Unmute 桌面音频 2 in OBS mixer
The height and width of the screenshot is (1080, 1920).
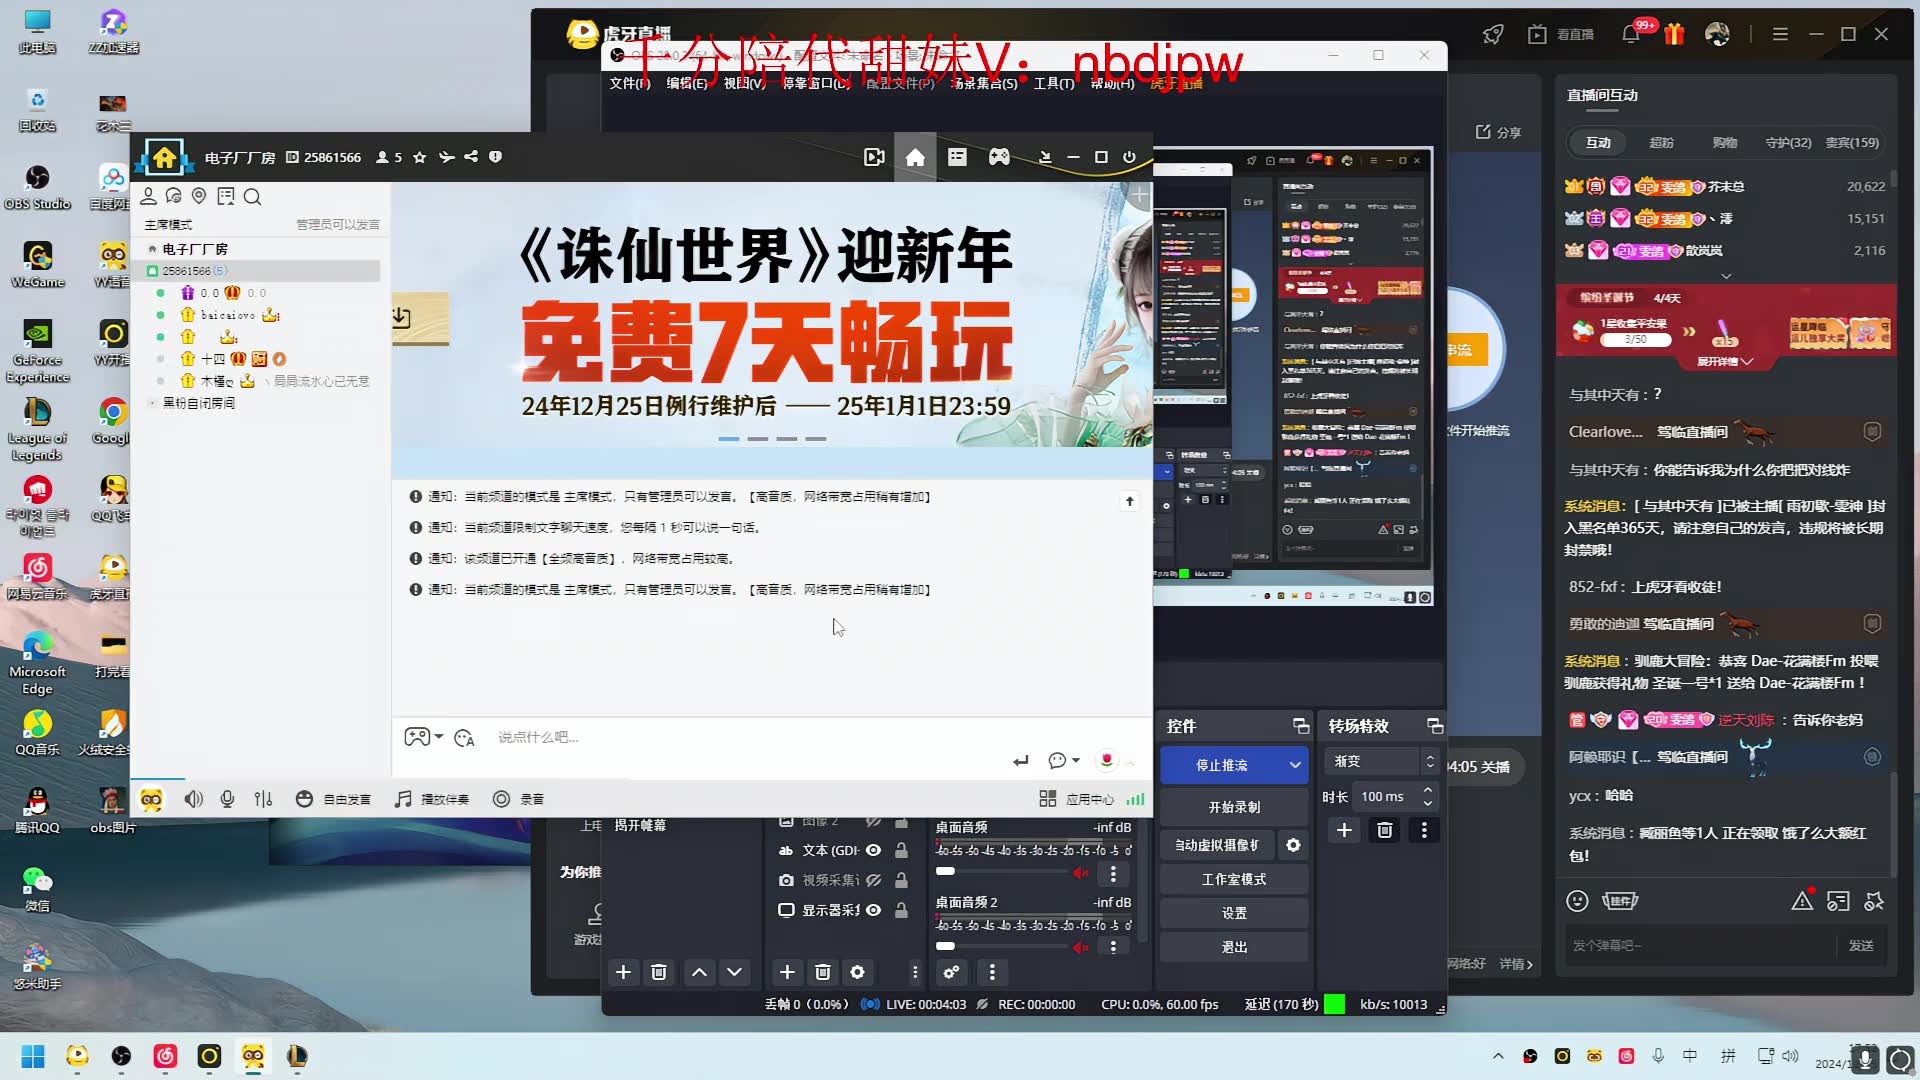1081,947
